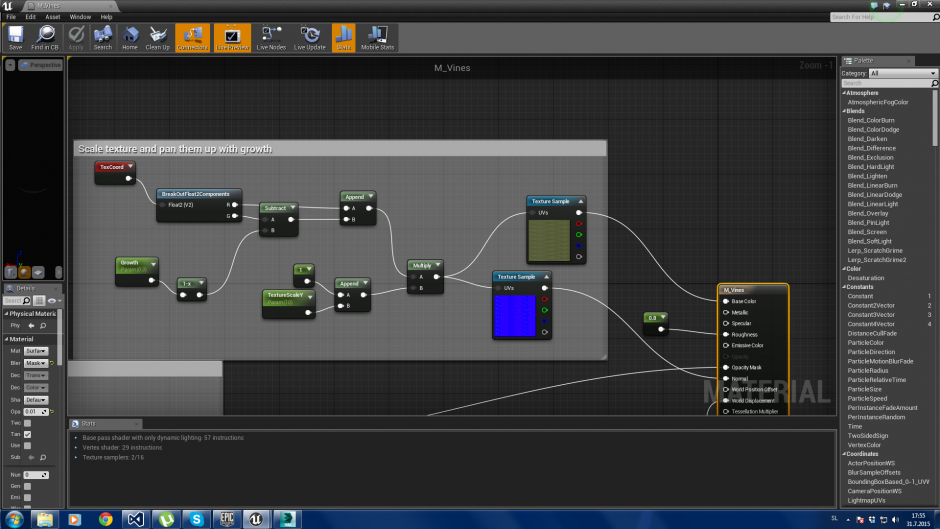Toggle the Connectors toolbar button
This screenshot has width=940, height=529.
(192, 38)
